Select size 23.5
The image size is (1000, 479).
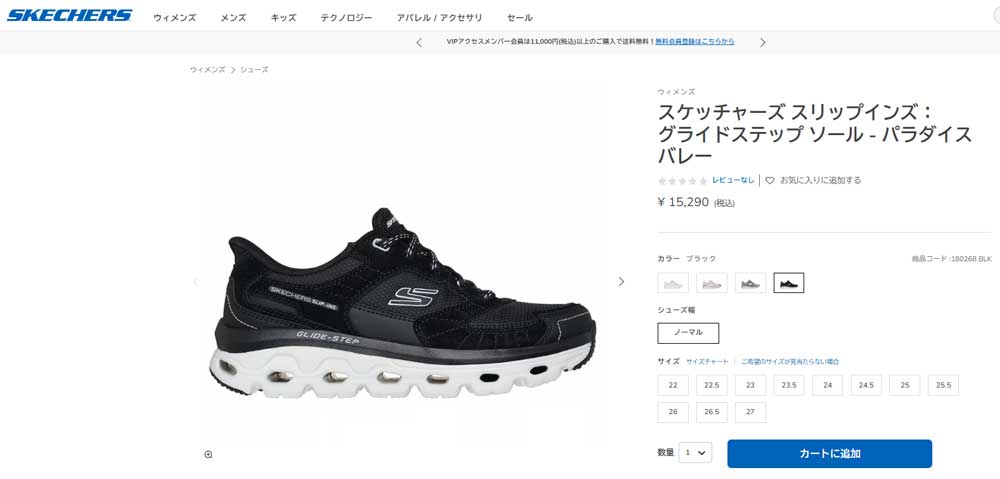click(789, 385)
